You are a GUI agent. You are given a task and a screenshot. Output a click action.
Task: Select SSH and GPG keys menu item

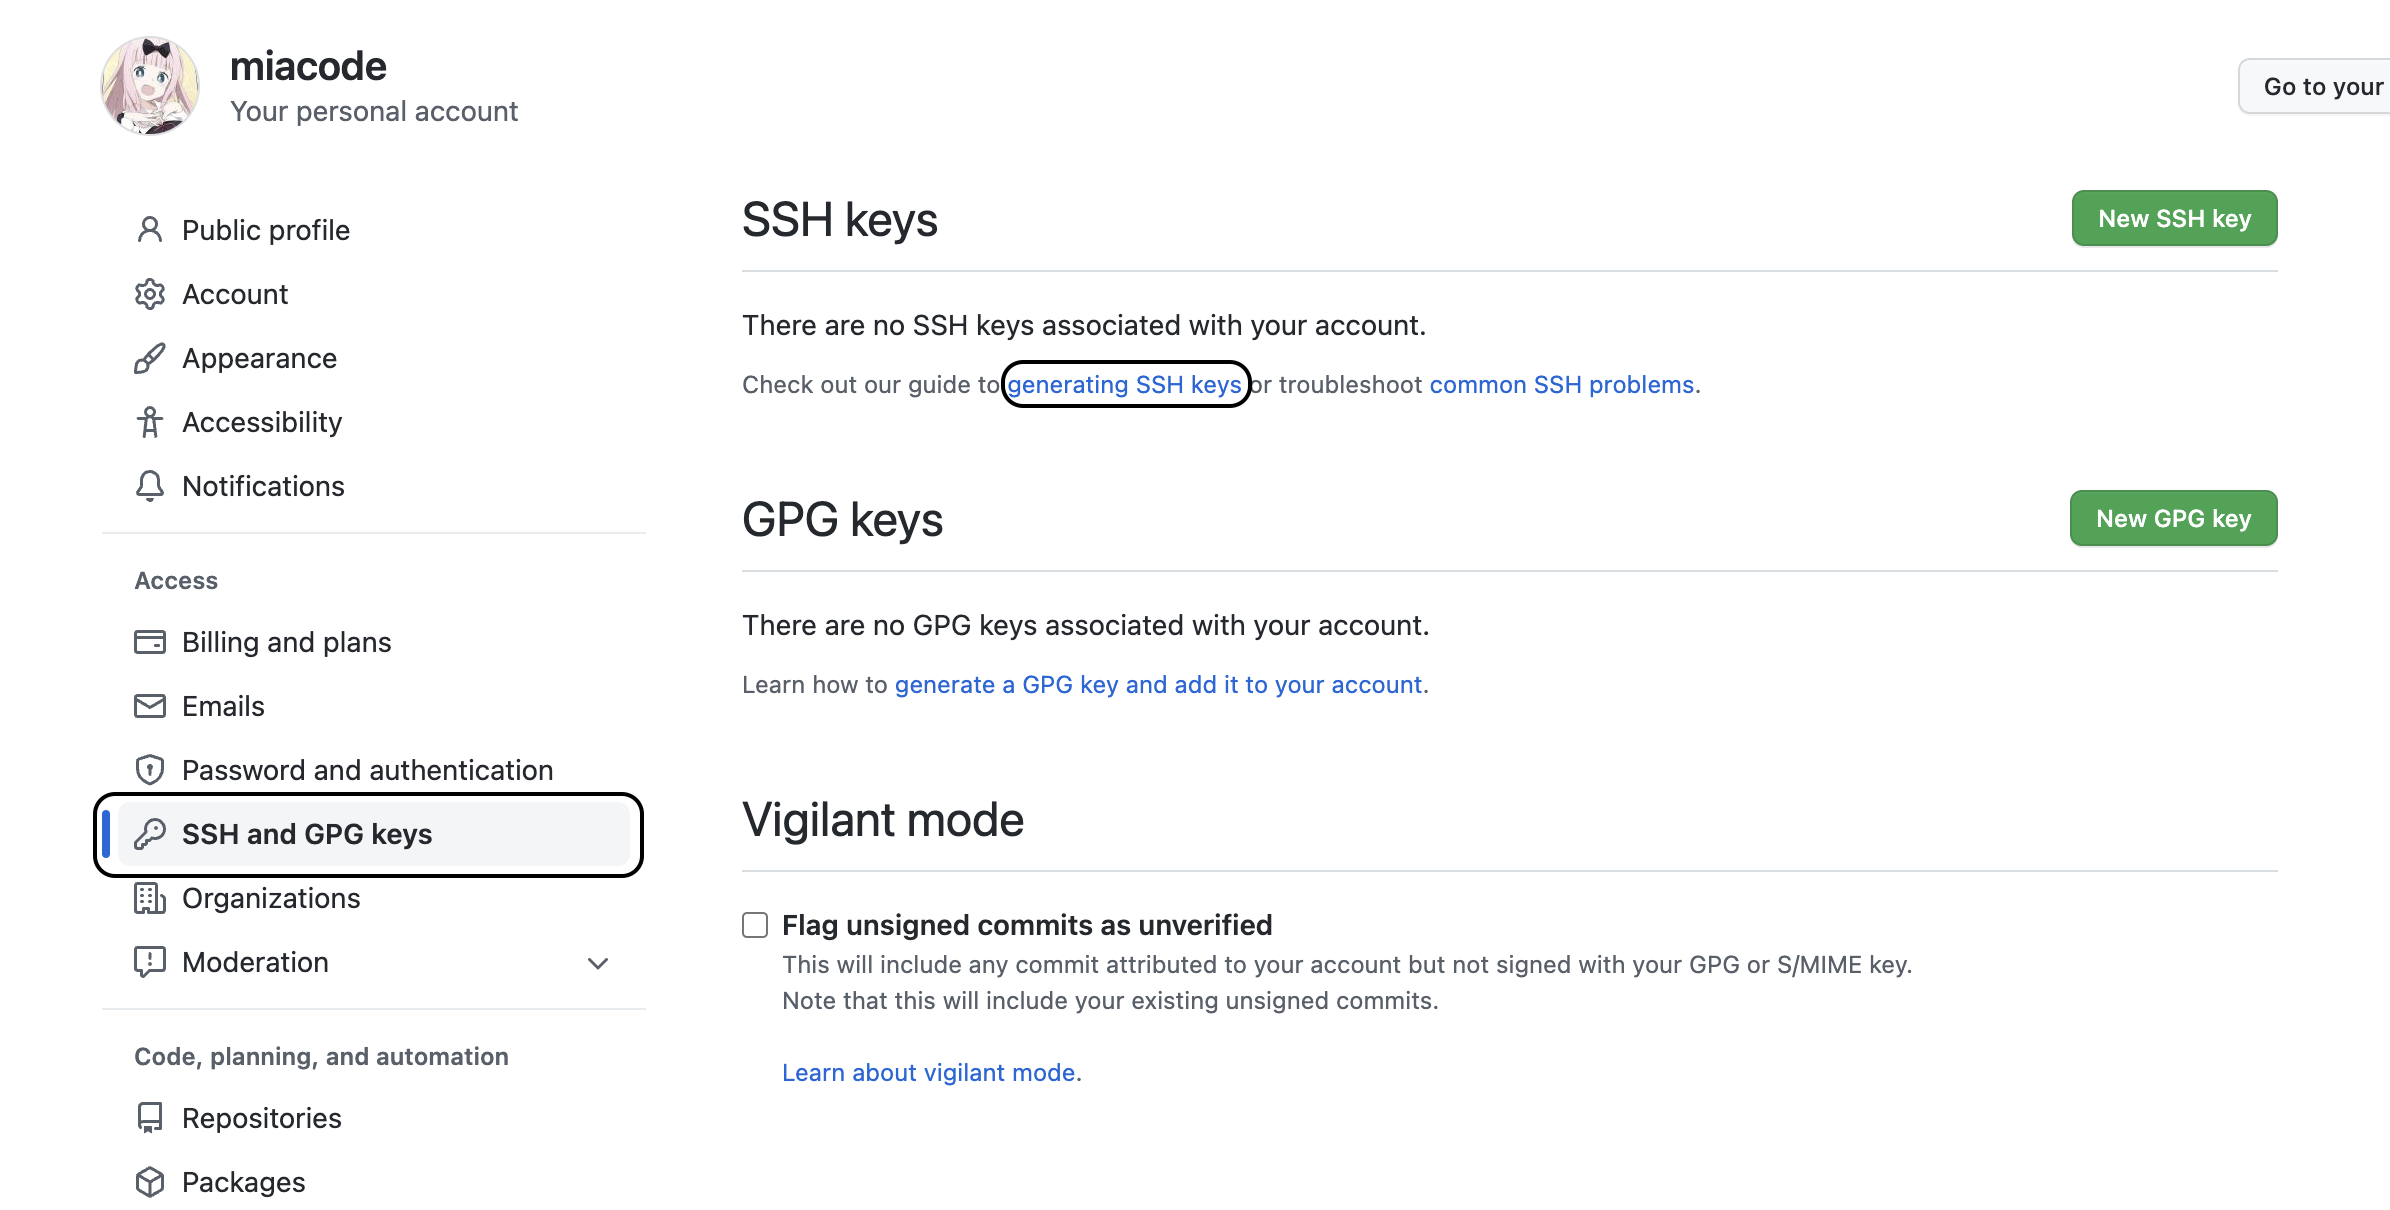[x=306, y=834]
